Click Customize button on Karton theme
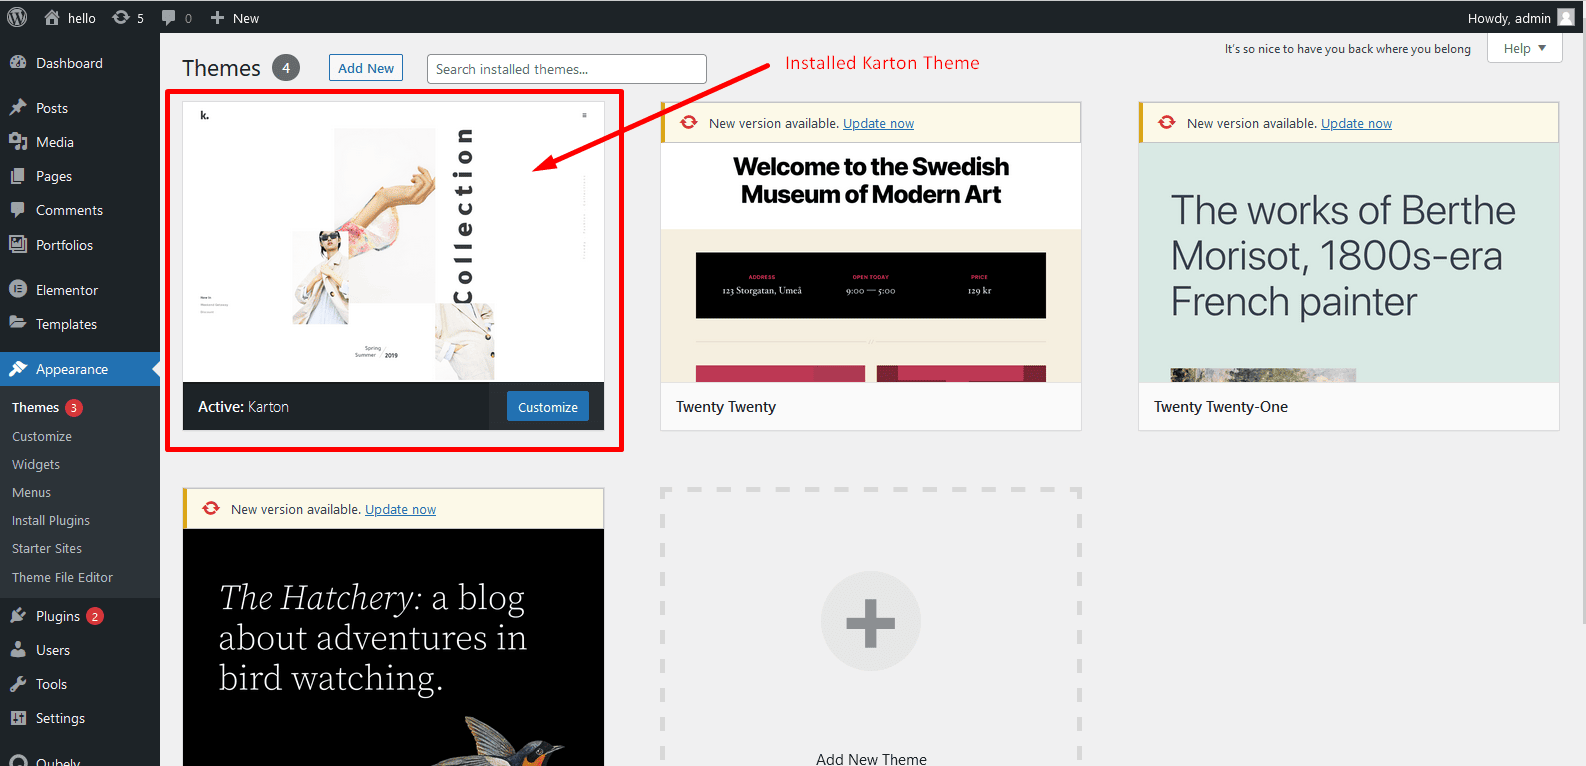The height and width of the screenshot is (766, 1586). (547, 407)
